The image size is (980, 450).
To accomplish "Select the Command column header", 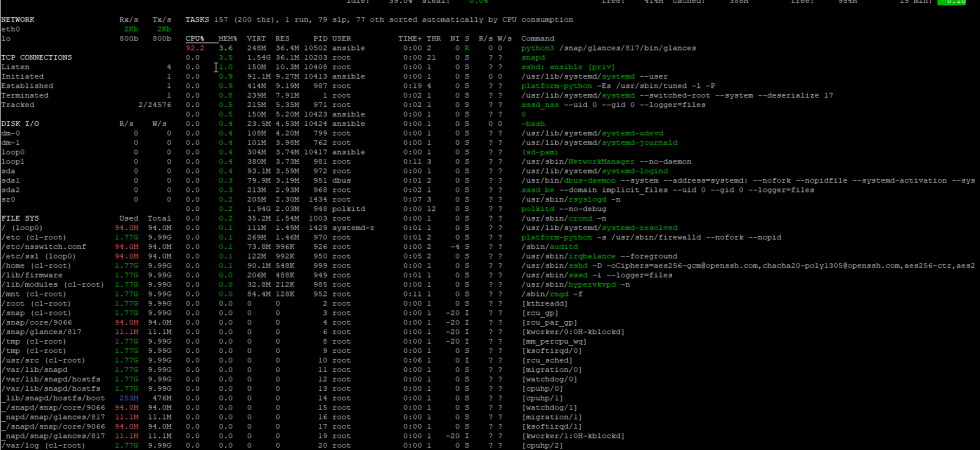I will [538, 39].
